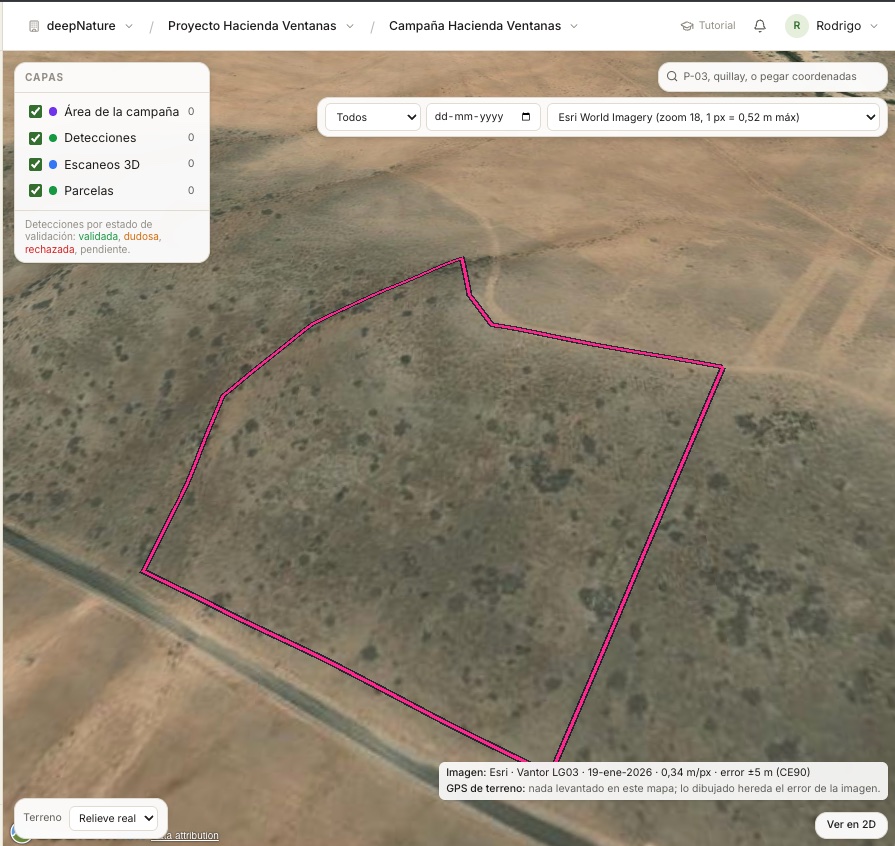Open Proyecto Hacienda Ventanas breadcrumb
895x846 pixels.
pos(252,26)
